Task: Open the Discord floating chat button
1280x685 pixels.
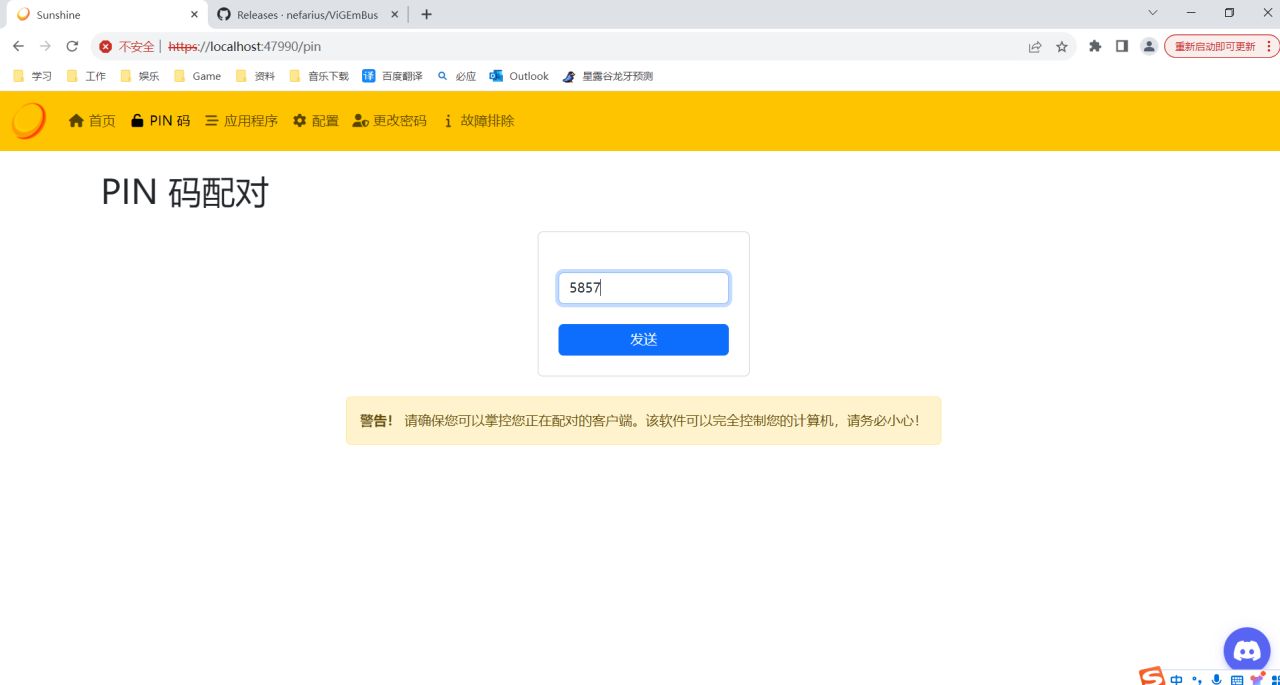Action: (x=1247, y=652)
